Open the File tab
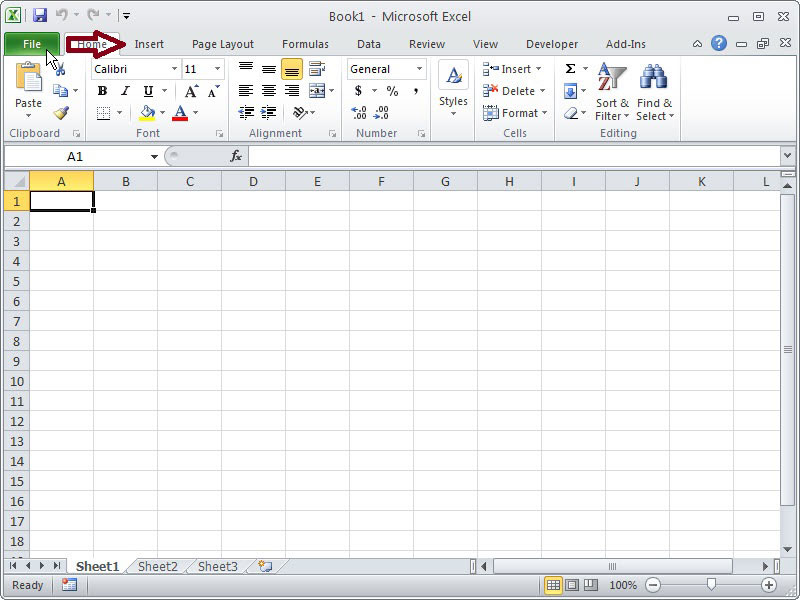This screenshot has width=800, height=600. (x=32, y=44)
